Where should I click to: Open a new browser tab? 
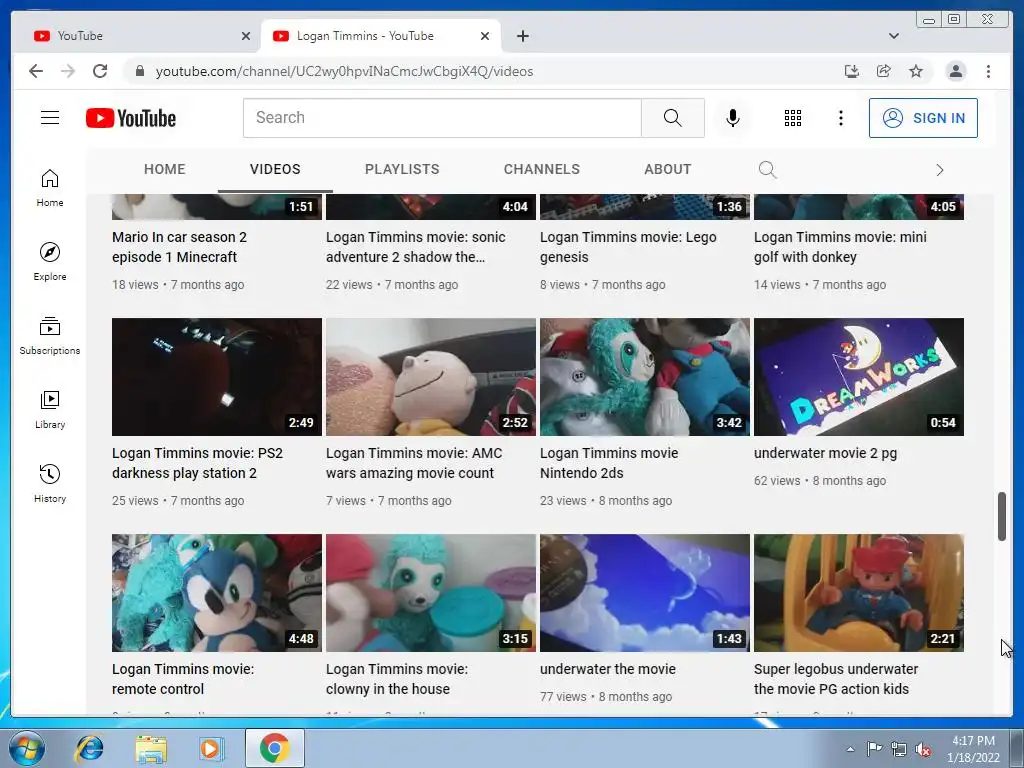pyautogui.click(x=522, y=36)
